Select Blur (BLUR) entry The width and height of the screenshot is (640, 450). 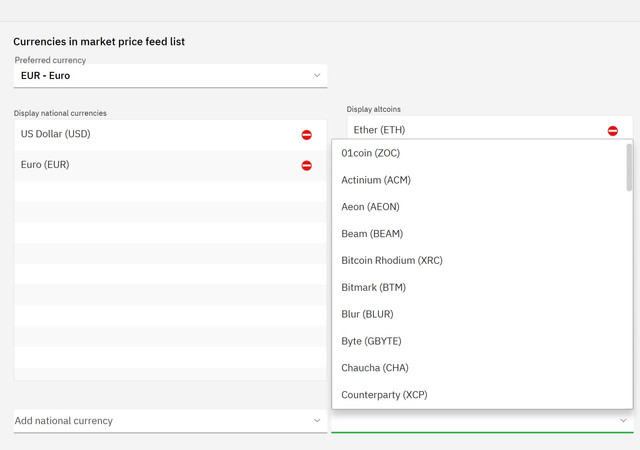click(x=479, y=314)
